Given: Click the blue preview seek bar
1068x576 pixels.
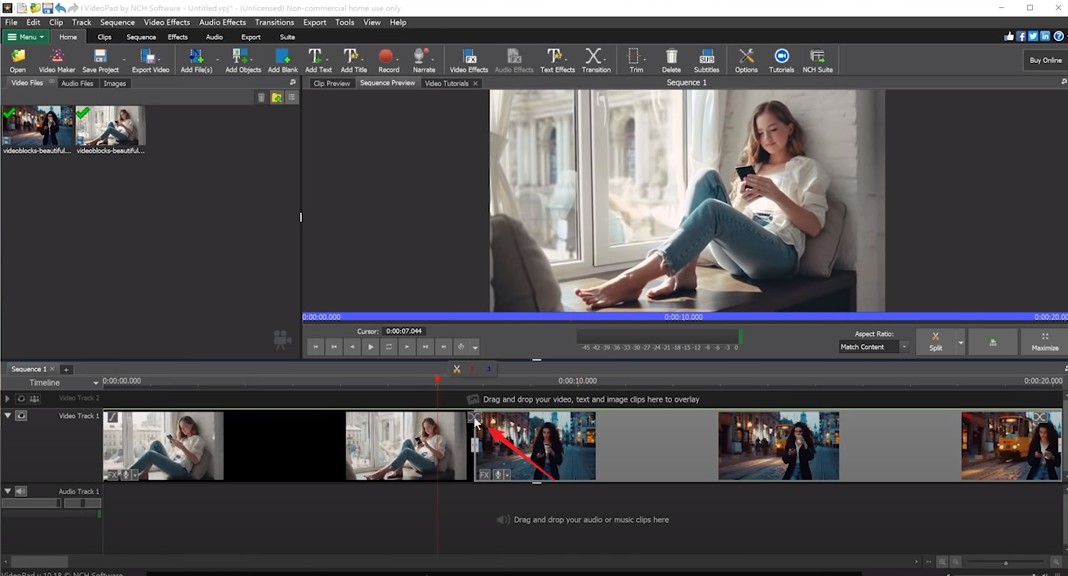Looking at the screenshot, I should (x=685, y=317).
